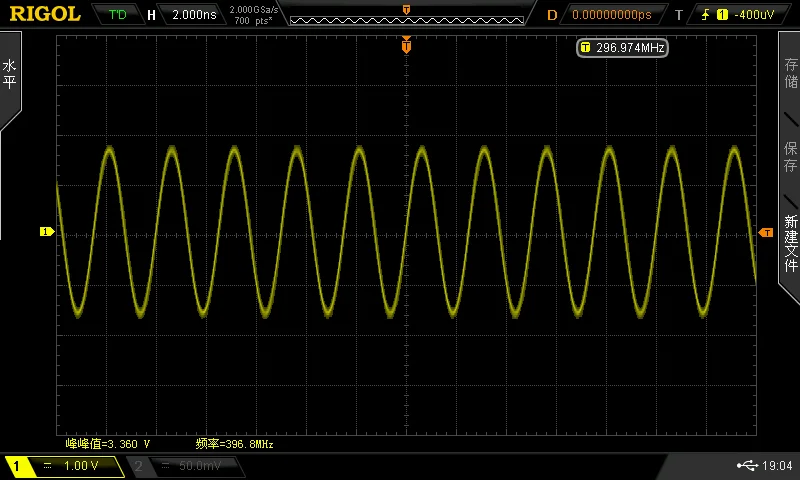The width and height of the screenshot is (800, 480).
Task: Click the 700 pts memory depth readout
Action: [x=254, y=20]
